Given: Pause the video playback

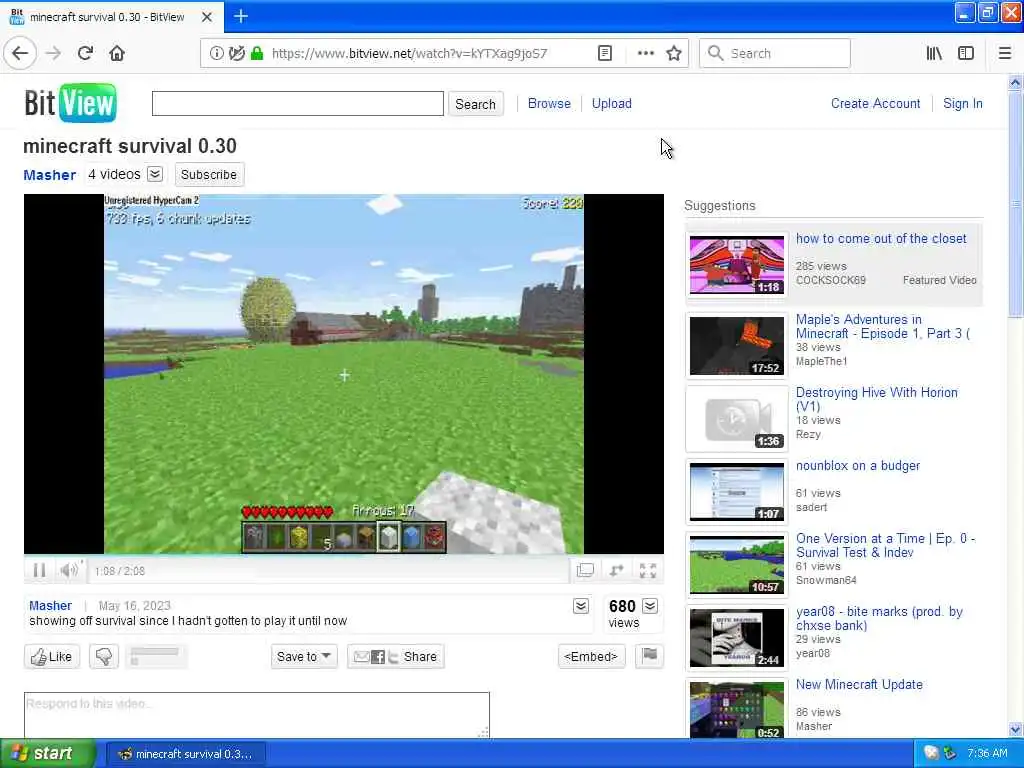Looking at the screenshot, I should 39,571.
